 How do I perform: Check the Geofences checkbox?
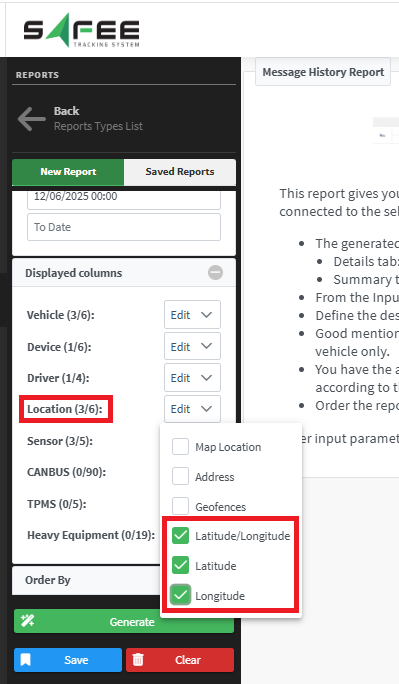coord(180,506)
